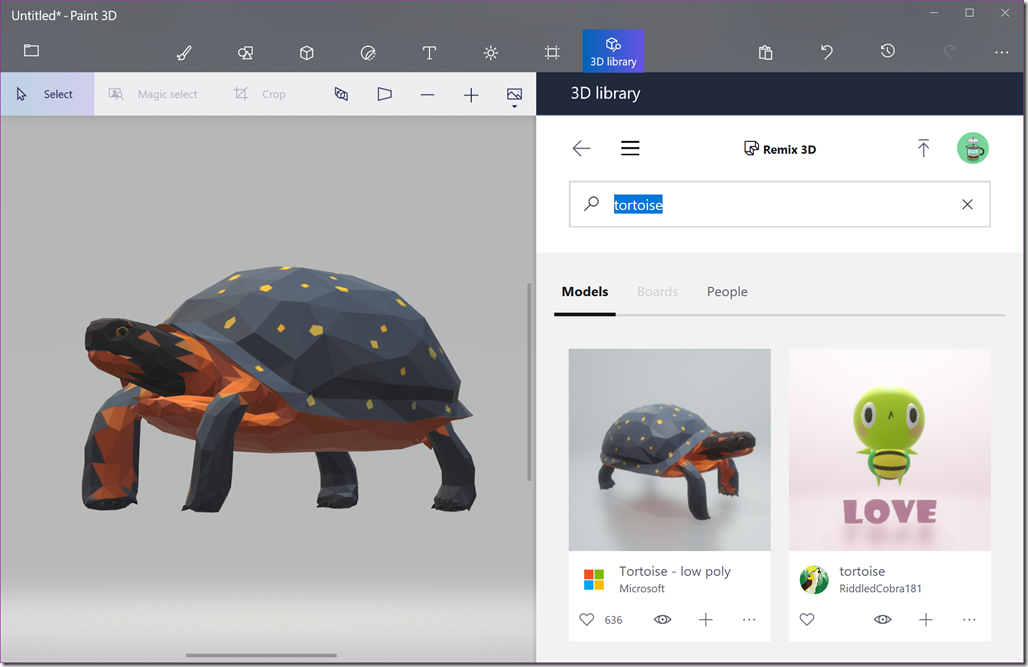Screen dimensions: 1028x667
Task: Switch to the Models tab
Action: 585,291
